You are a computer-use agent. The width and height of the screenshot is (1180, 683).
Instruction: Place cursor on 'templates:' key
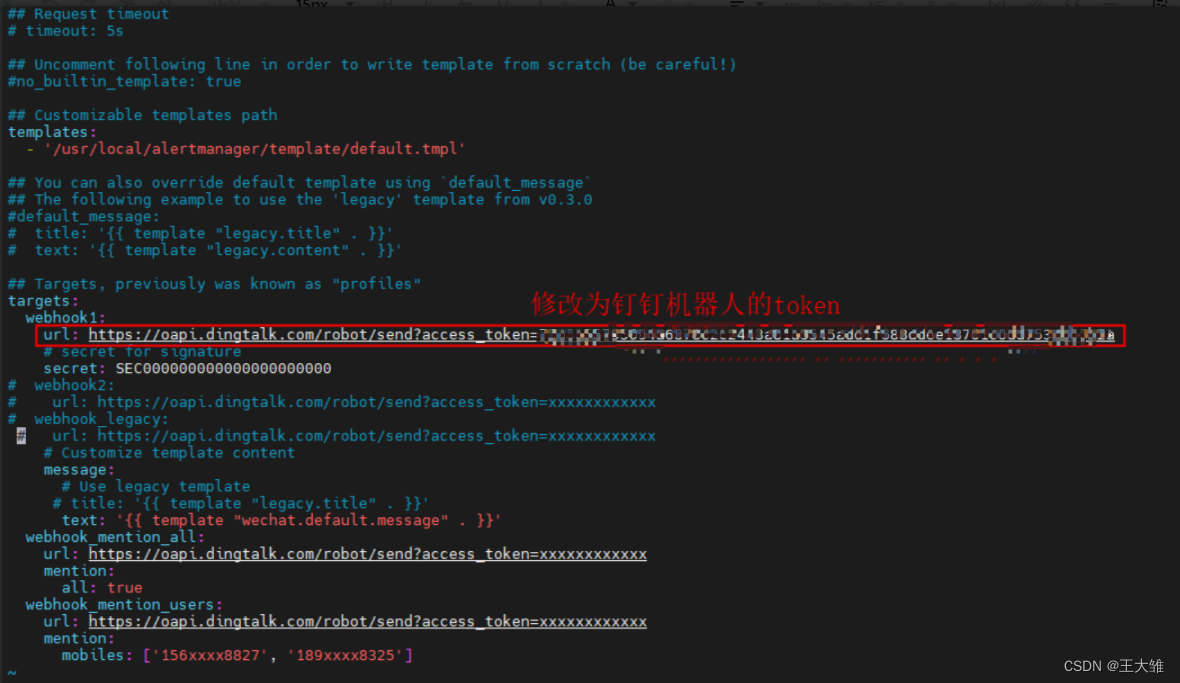tap(52, 132)
